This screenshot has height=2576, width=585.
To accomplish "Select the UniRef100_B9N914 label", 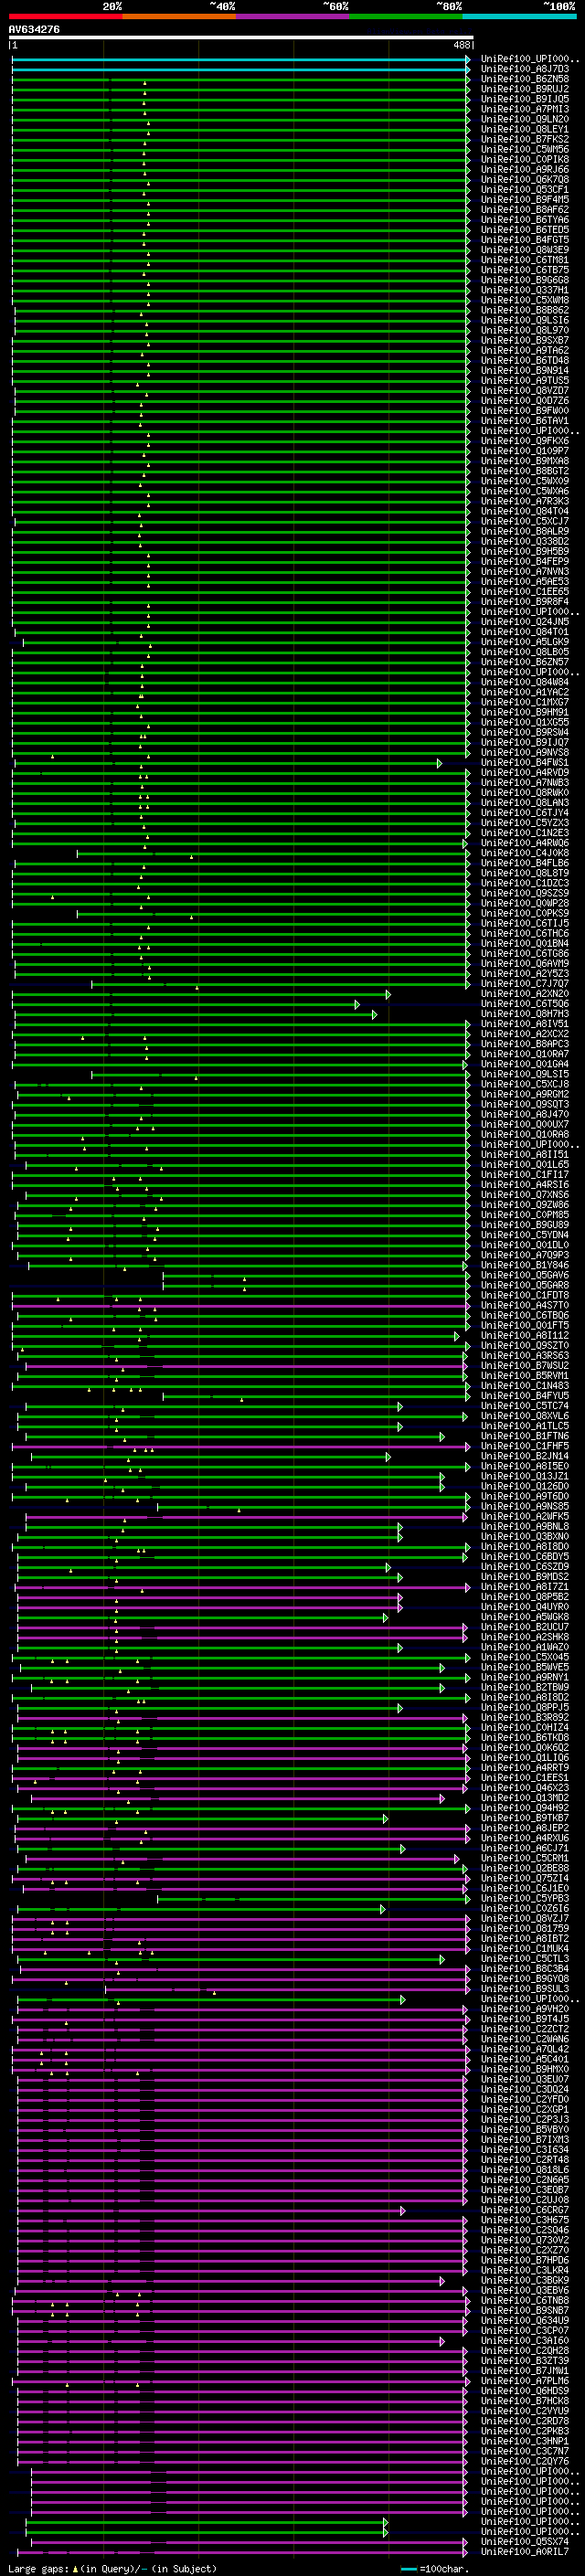I will 525,371.
